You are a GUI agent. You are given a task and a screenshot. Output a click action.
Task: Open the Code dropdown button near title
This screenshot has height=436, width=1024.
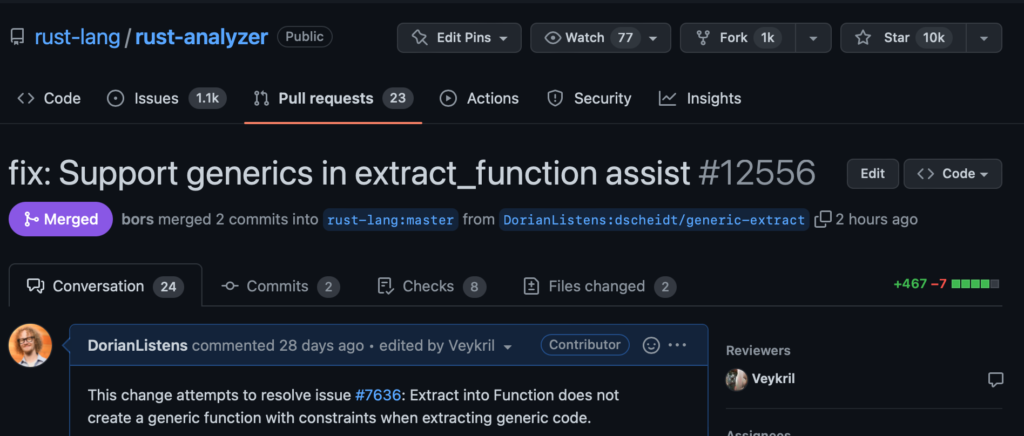click(x=952, y=174)
